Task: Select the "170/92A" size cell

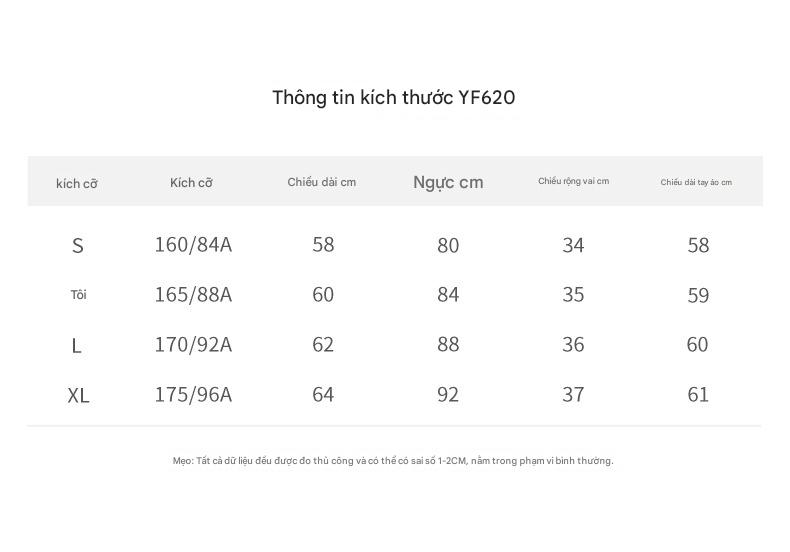Action: click(x=193, y=344)
